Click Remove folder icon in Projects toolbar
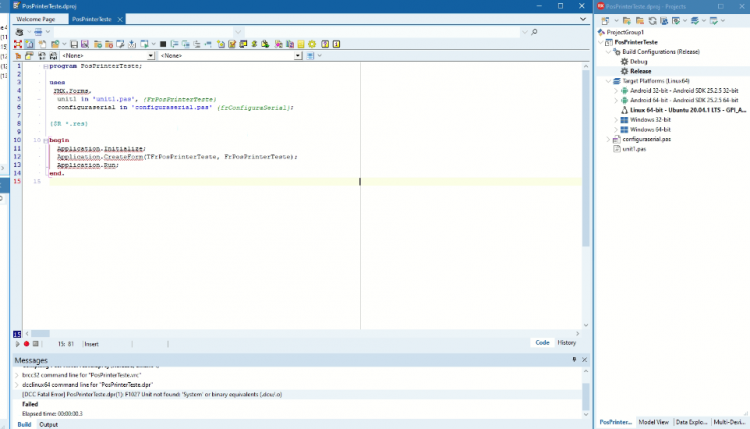Screen dimensions: 750x429 (640, 21)
